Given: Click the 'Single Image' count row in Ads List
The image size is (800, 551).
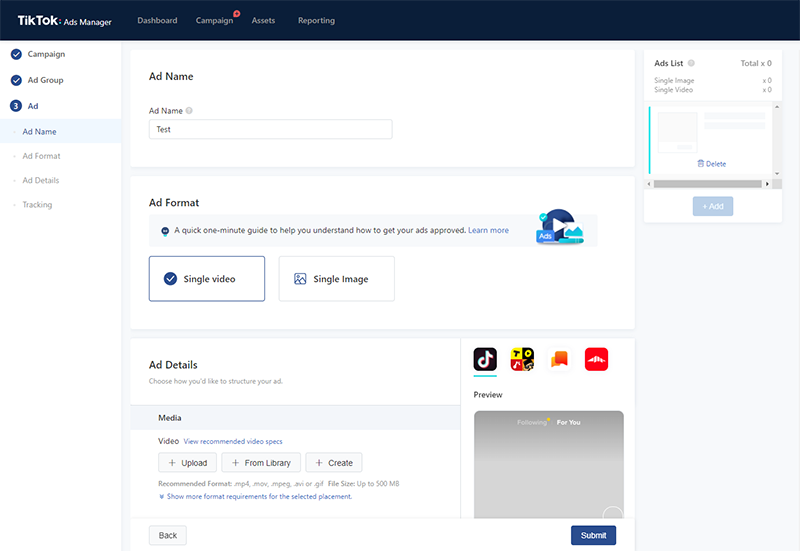Looking at the screenshot, I should 713,81.
